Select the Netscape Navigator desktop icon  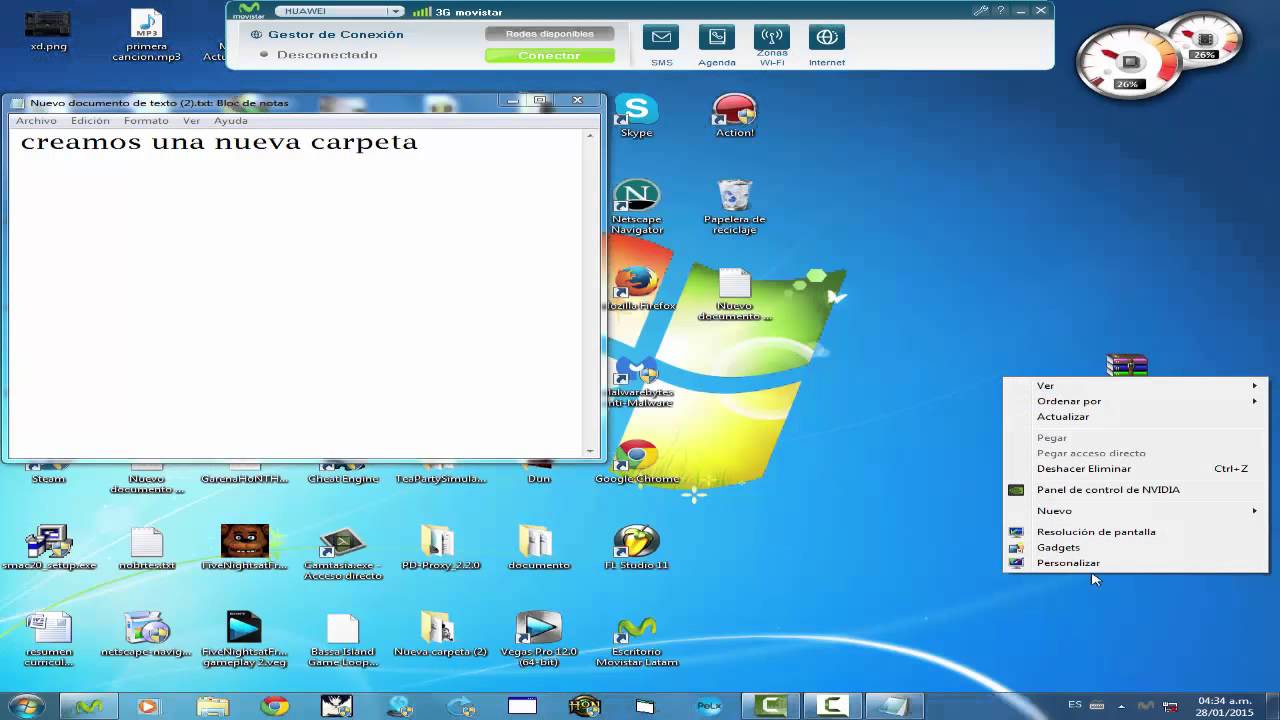[636, 208]
